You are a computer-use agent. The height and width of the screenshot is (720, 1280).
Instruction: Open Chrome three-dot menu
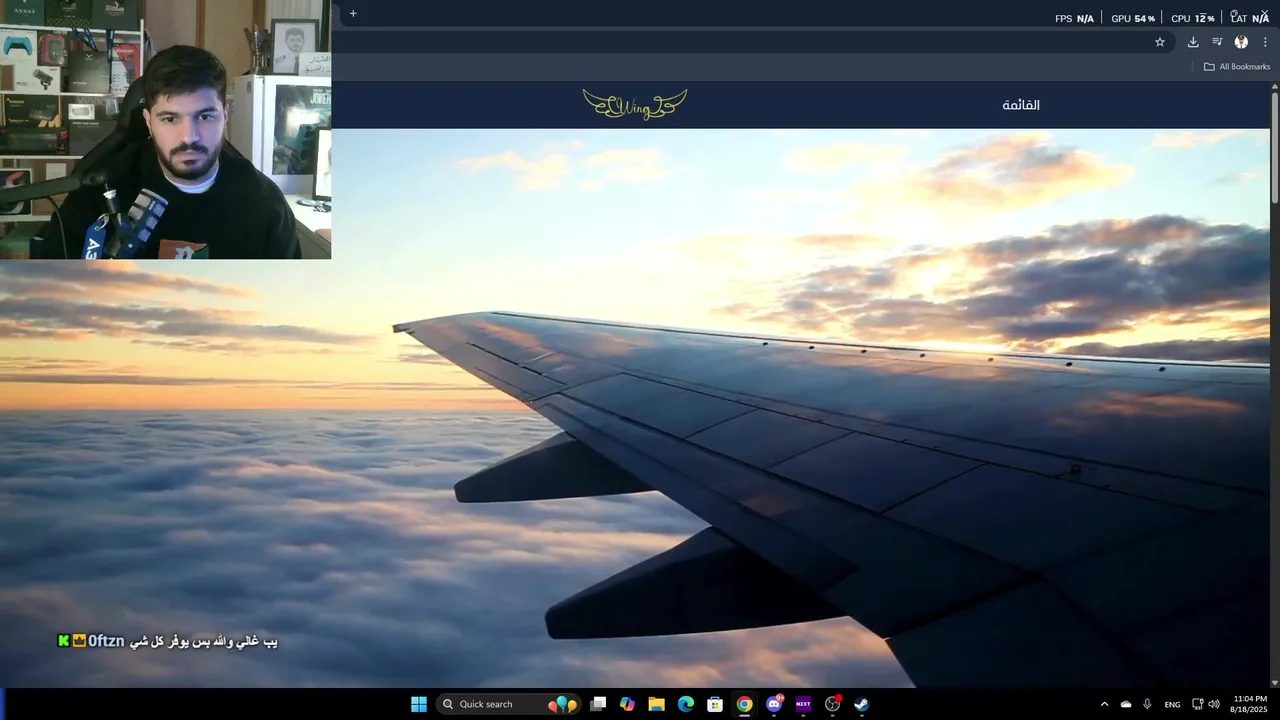click(x=1265, y=42)
